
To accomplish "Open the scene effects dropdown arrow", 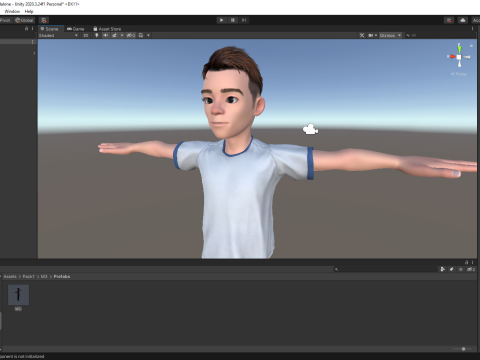I will pos(122,35).
